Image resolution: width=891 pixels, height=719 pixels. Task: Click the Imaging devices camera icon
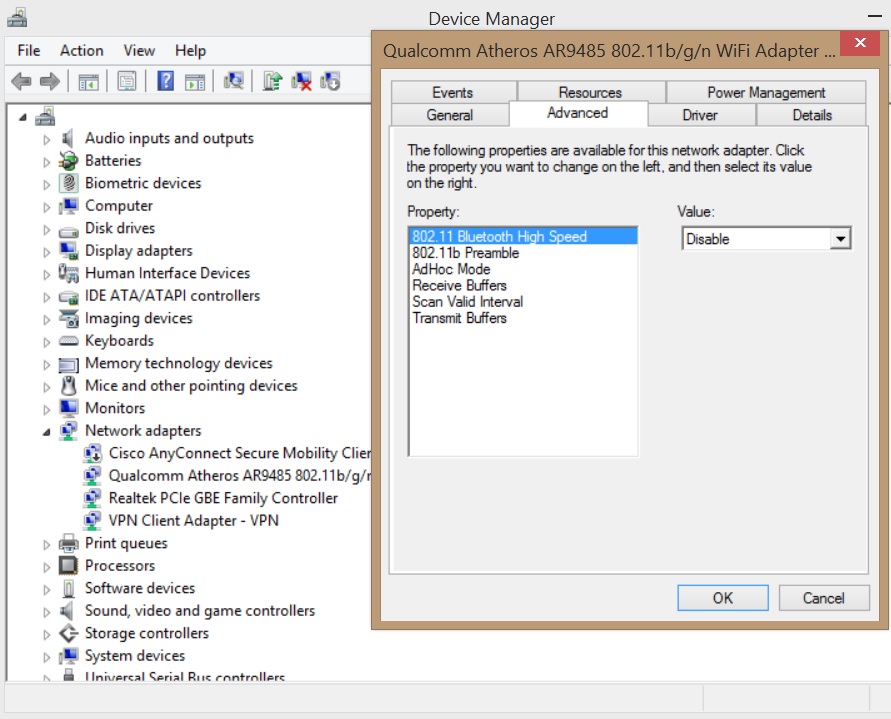pos(69,318)
